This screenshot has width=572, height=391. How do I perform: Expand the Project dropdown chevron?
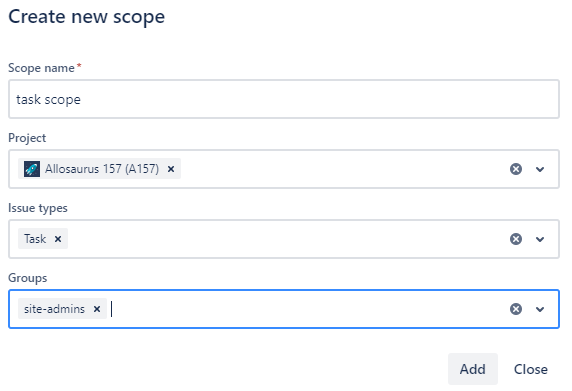(540, 169)
